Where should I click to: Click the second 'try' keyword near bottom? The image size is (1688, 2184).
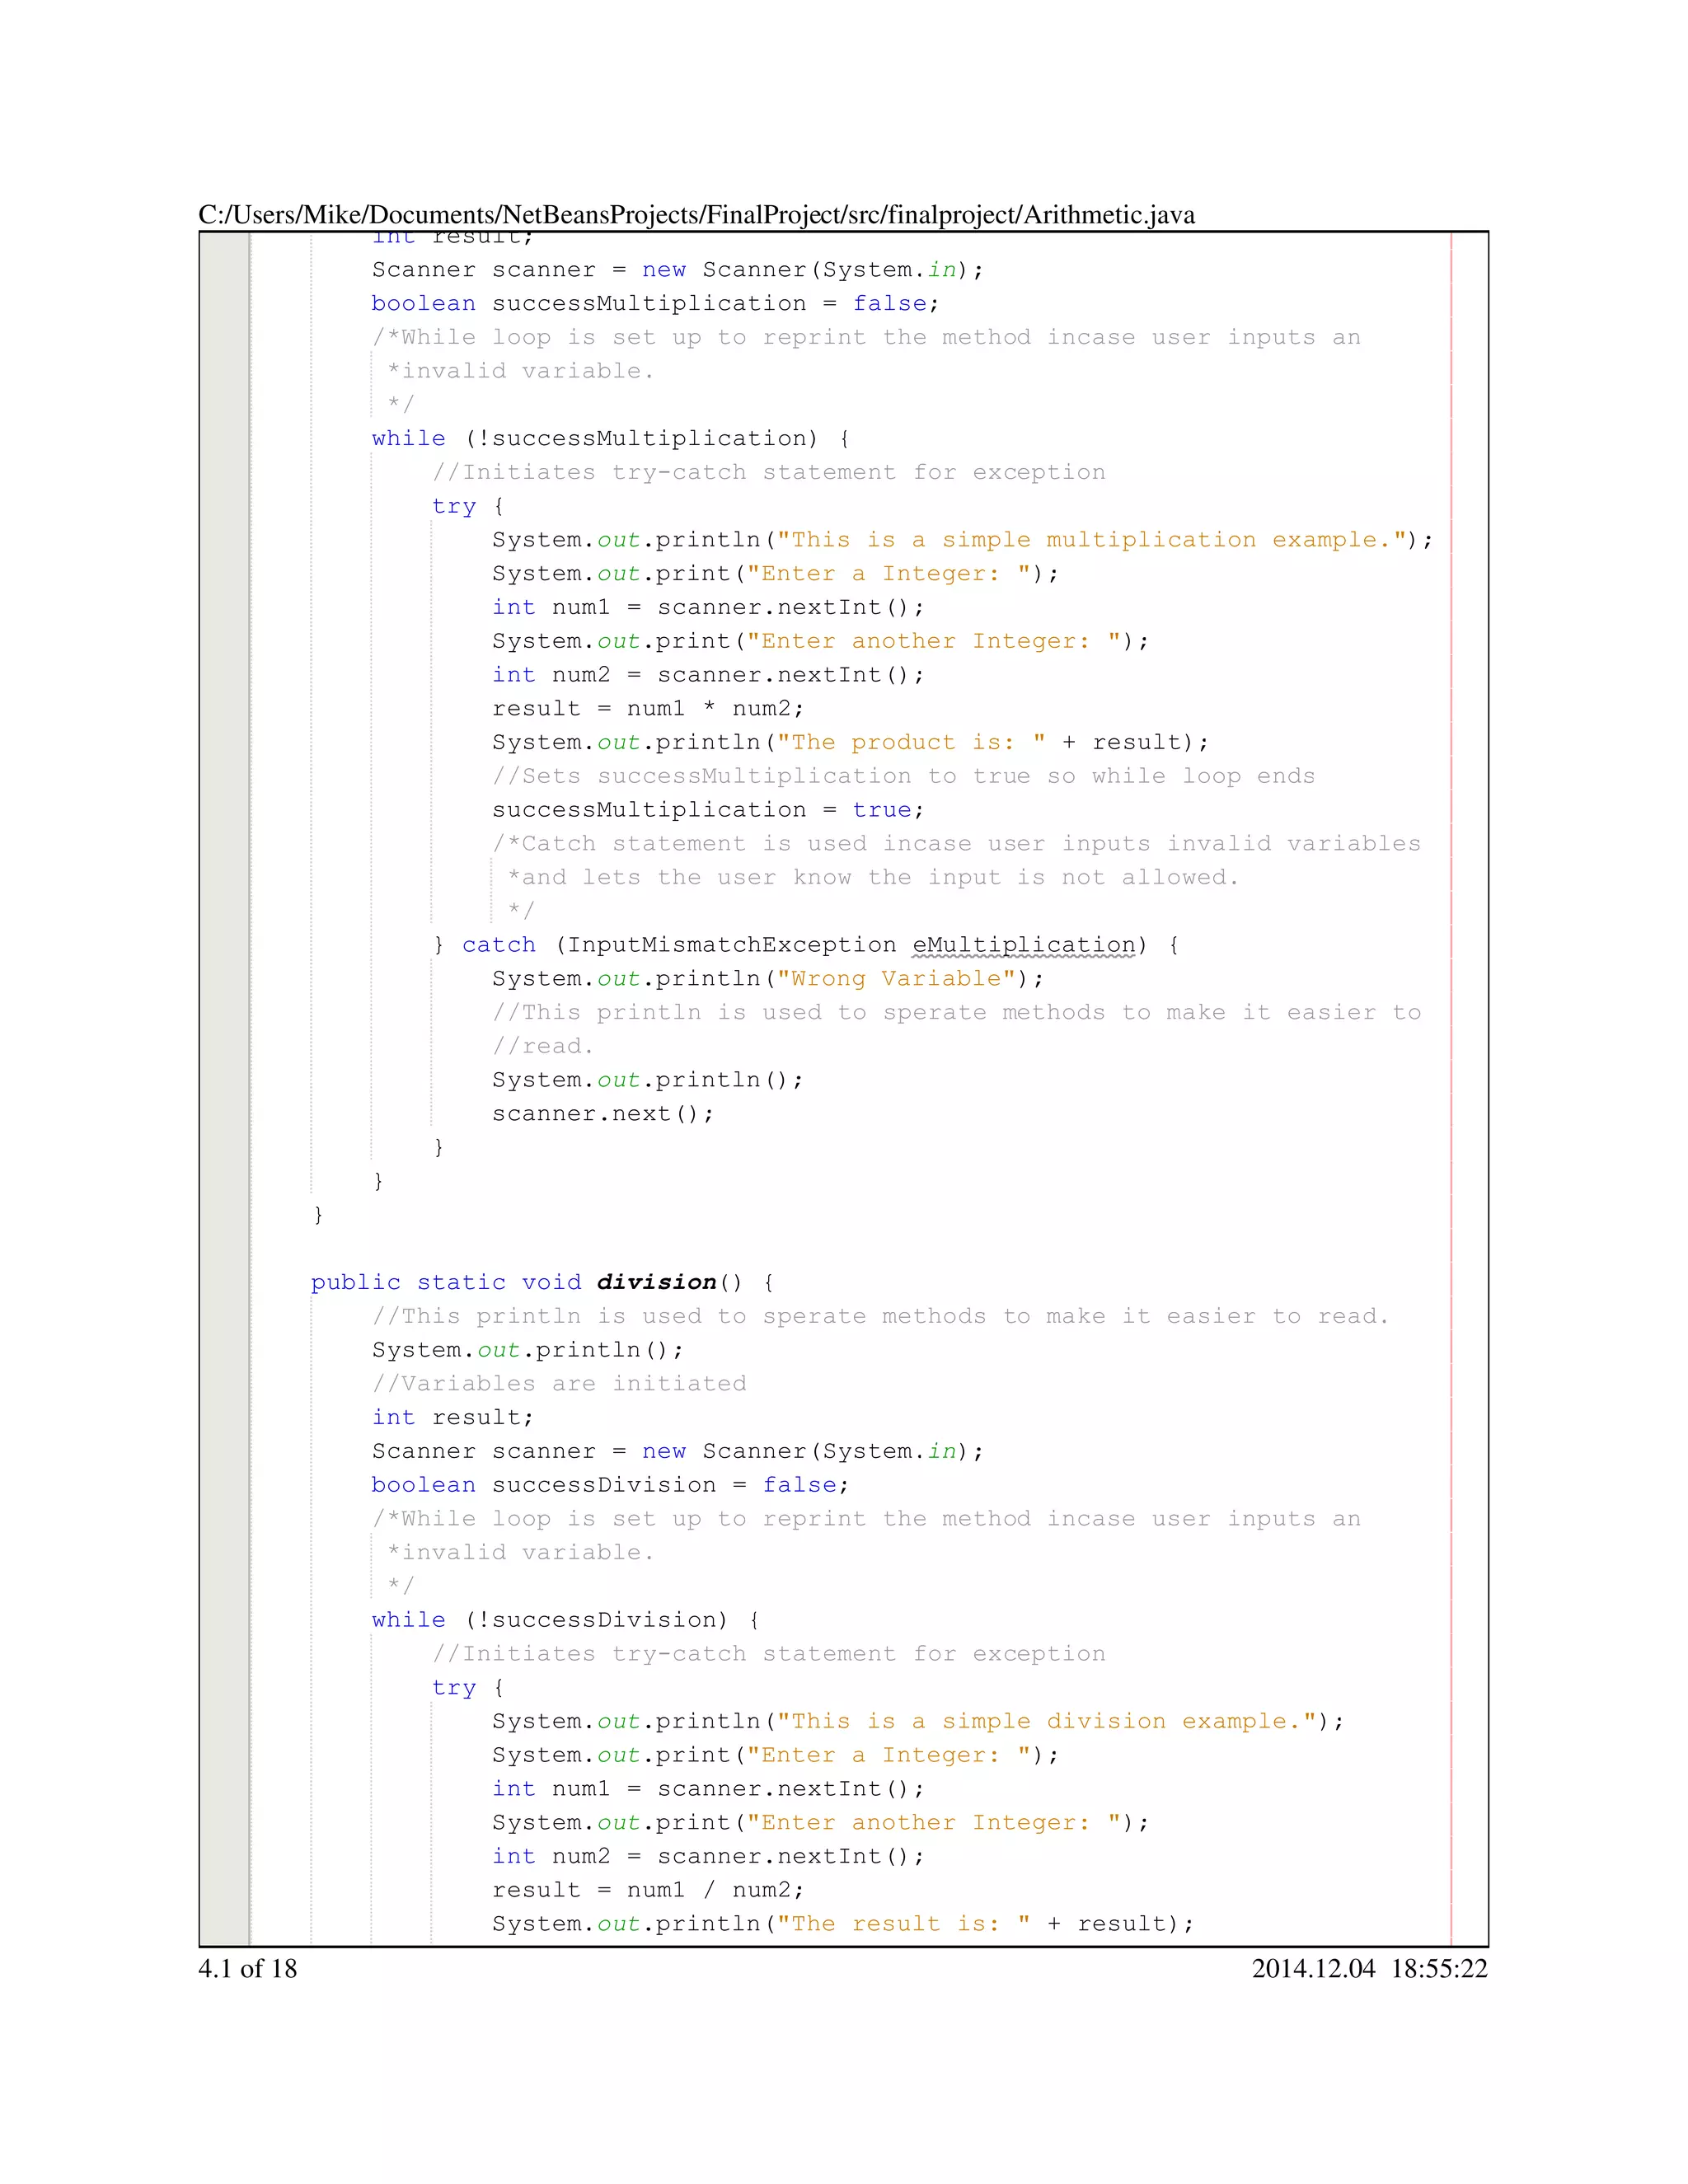point(453,1687)
